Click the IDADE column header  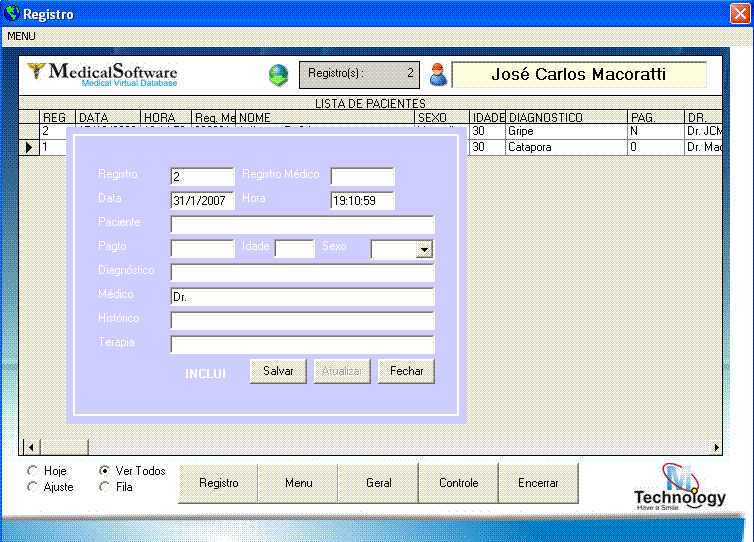point(487,117)
